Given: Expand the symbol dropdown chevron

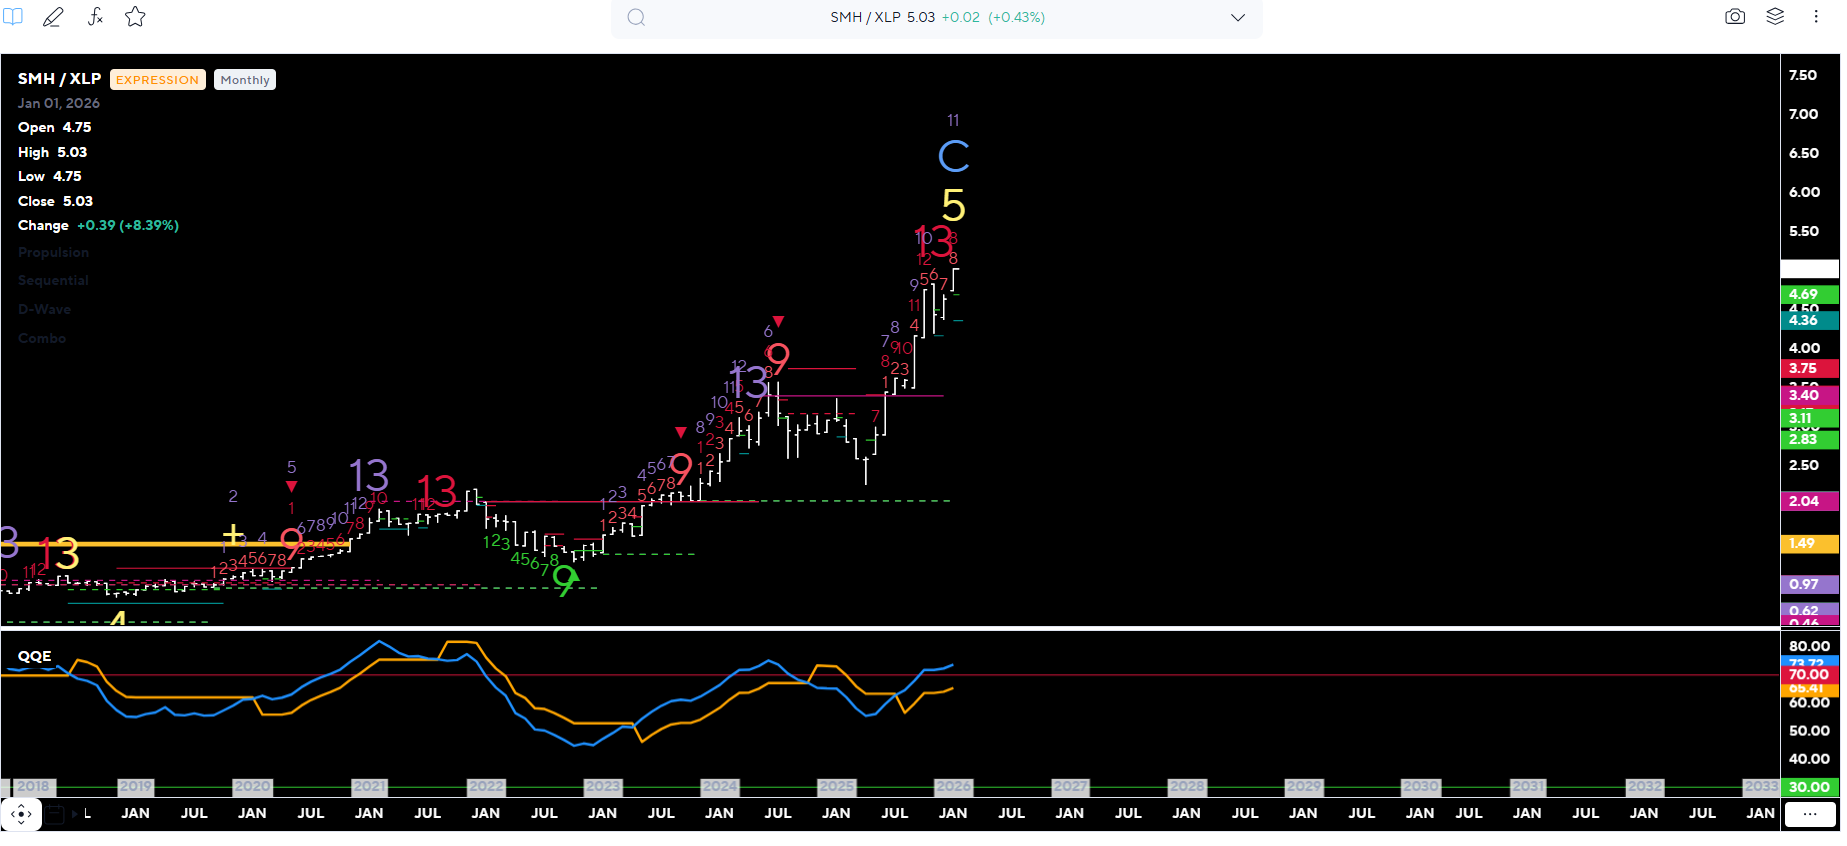Looking at the screenshot, I should 1237,18.
